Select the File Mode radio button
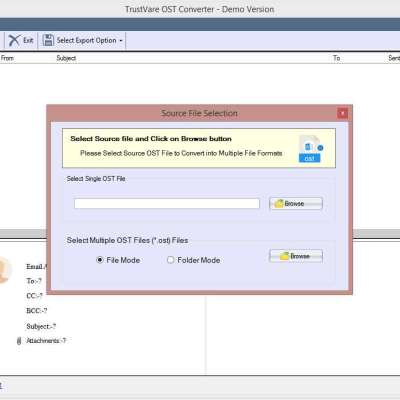Screen dimensions: 400x400 click(x=99, y=260)
